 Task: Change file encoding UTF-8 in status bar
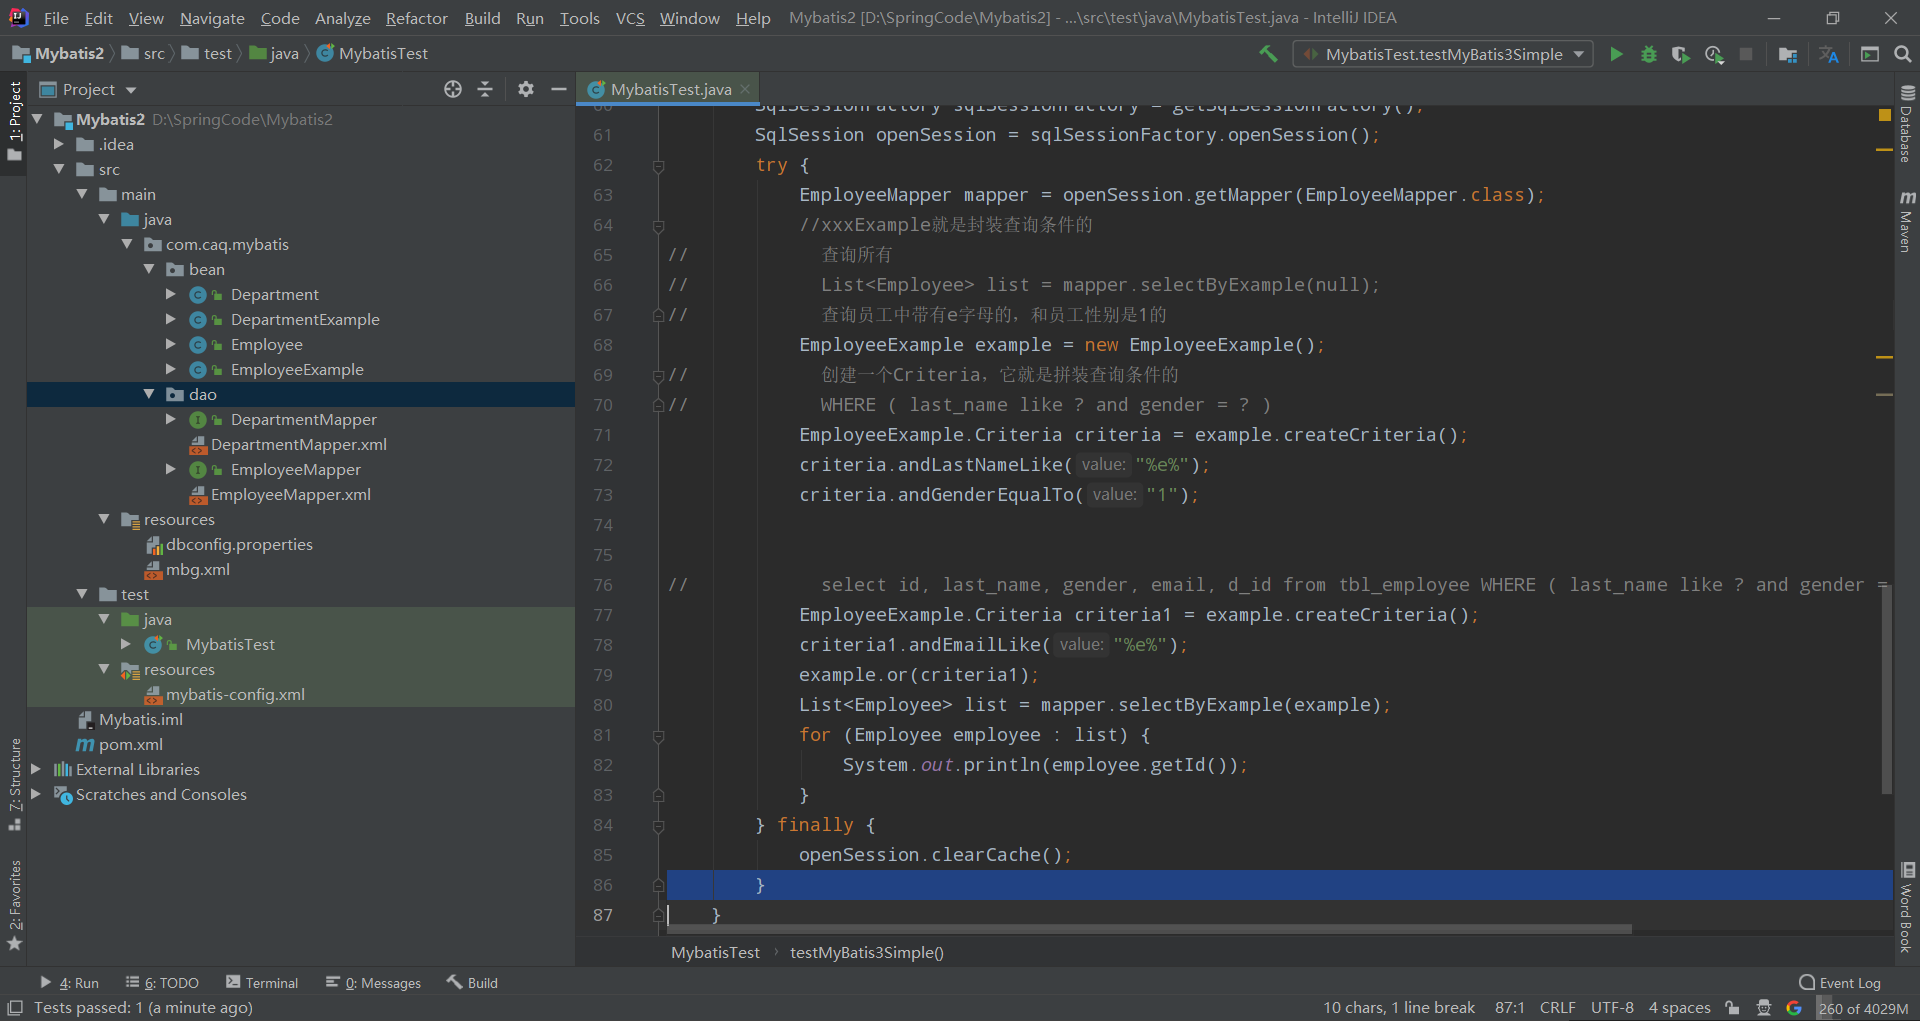pos(1612,1008)
